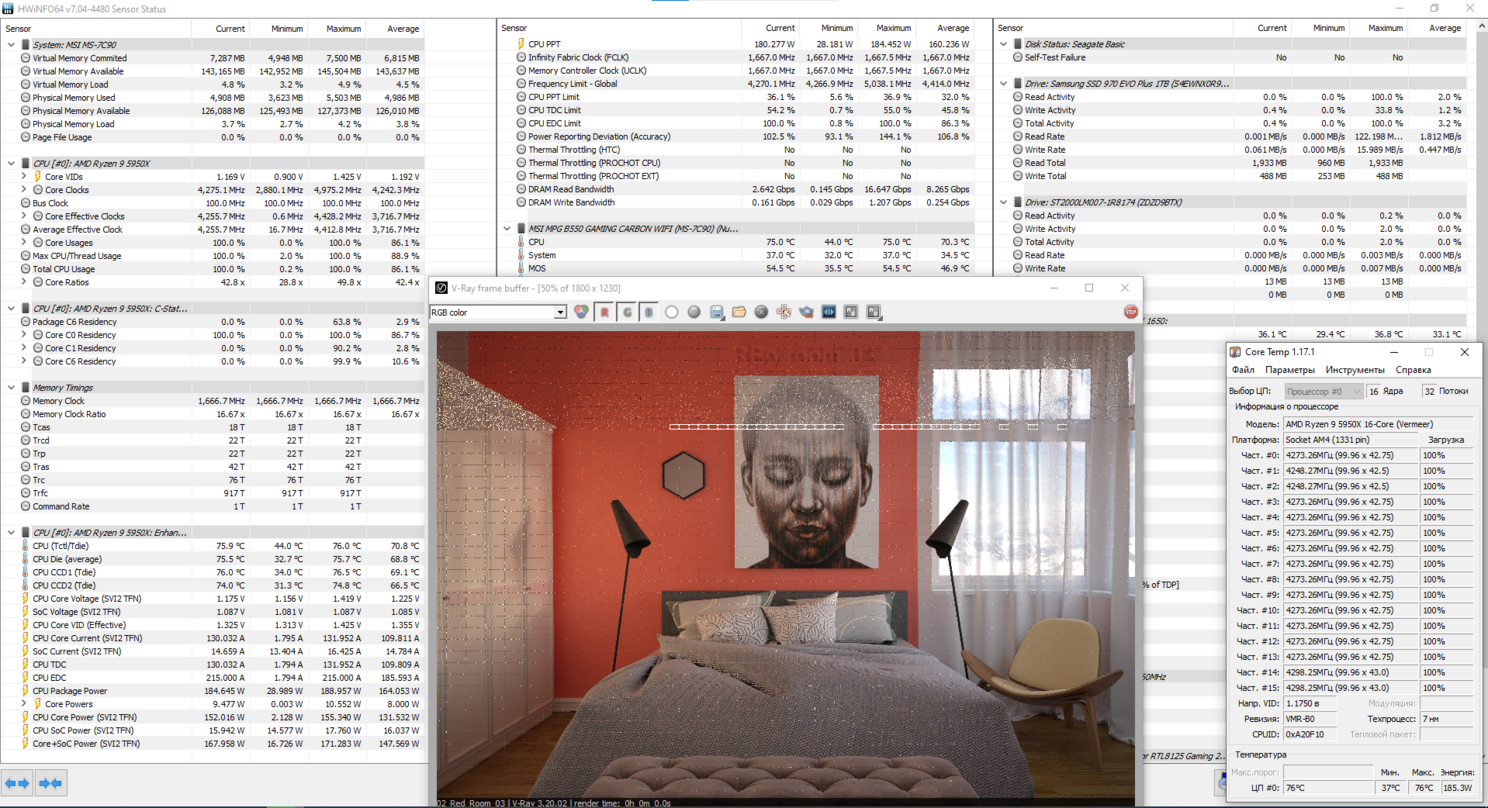
Task: Collapse the Memory Timings section
Action: click(12, 388)
